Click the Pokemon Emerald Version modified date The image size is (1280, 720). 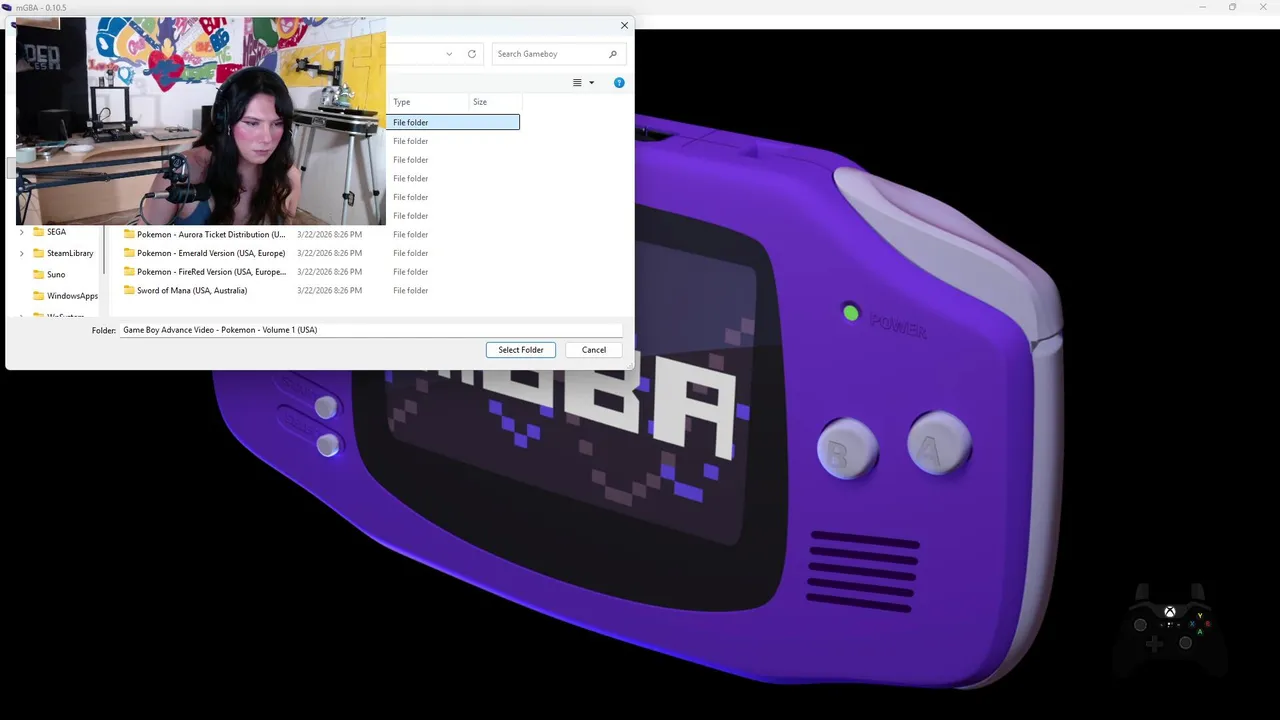tap(329, 253)
